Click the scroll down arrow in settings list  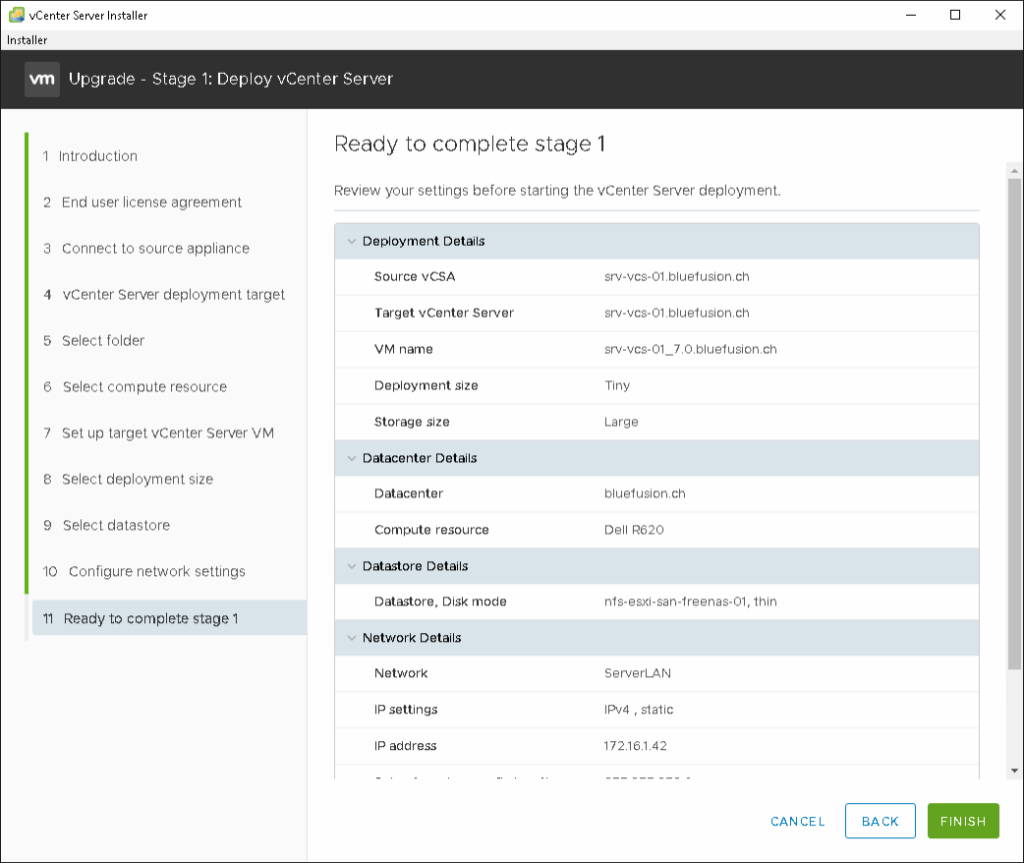pos(1015,771)
